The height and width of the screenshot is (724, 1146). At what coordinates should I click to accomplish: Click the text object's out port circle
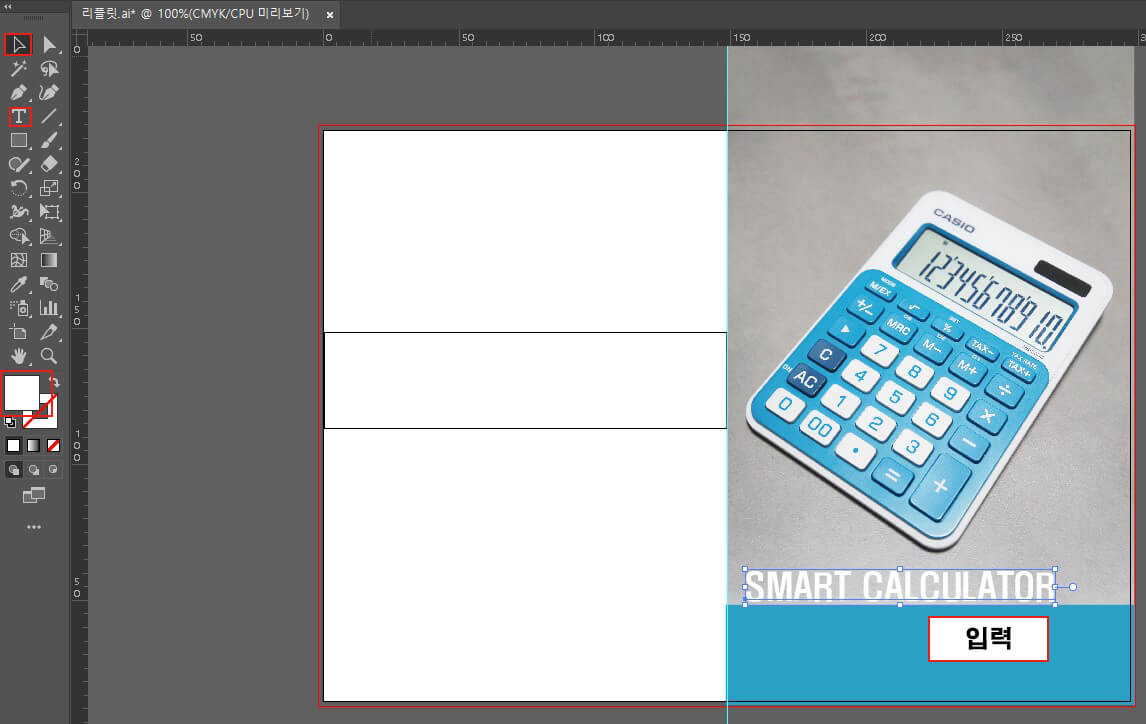pos(1073,587)
